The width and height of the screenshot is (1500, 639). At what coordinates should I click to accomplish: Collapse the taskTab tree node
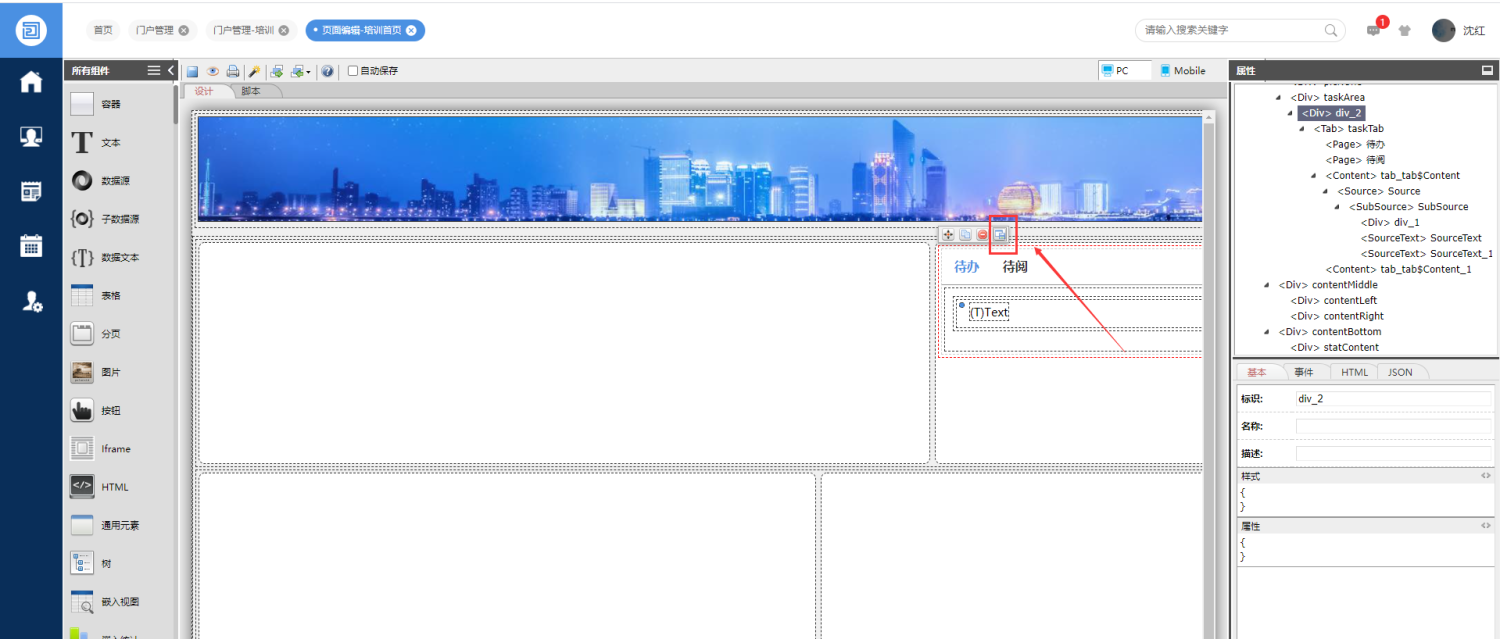click(x=1302, y=129)
